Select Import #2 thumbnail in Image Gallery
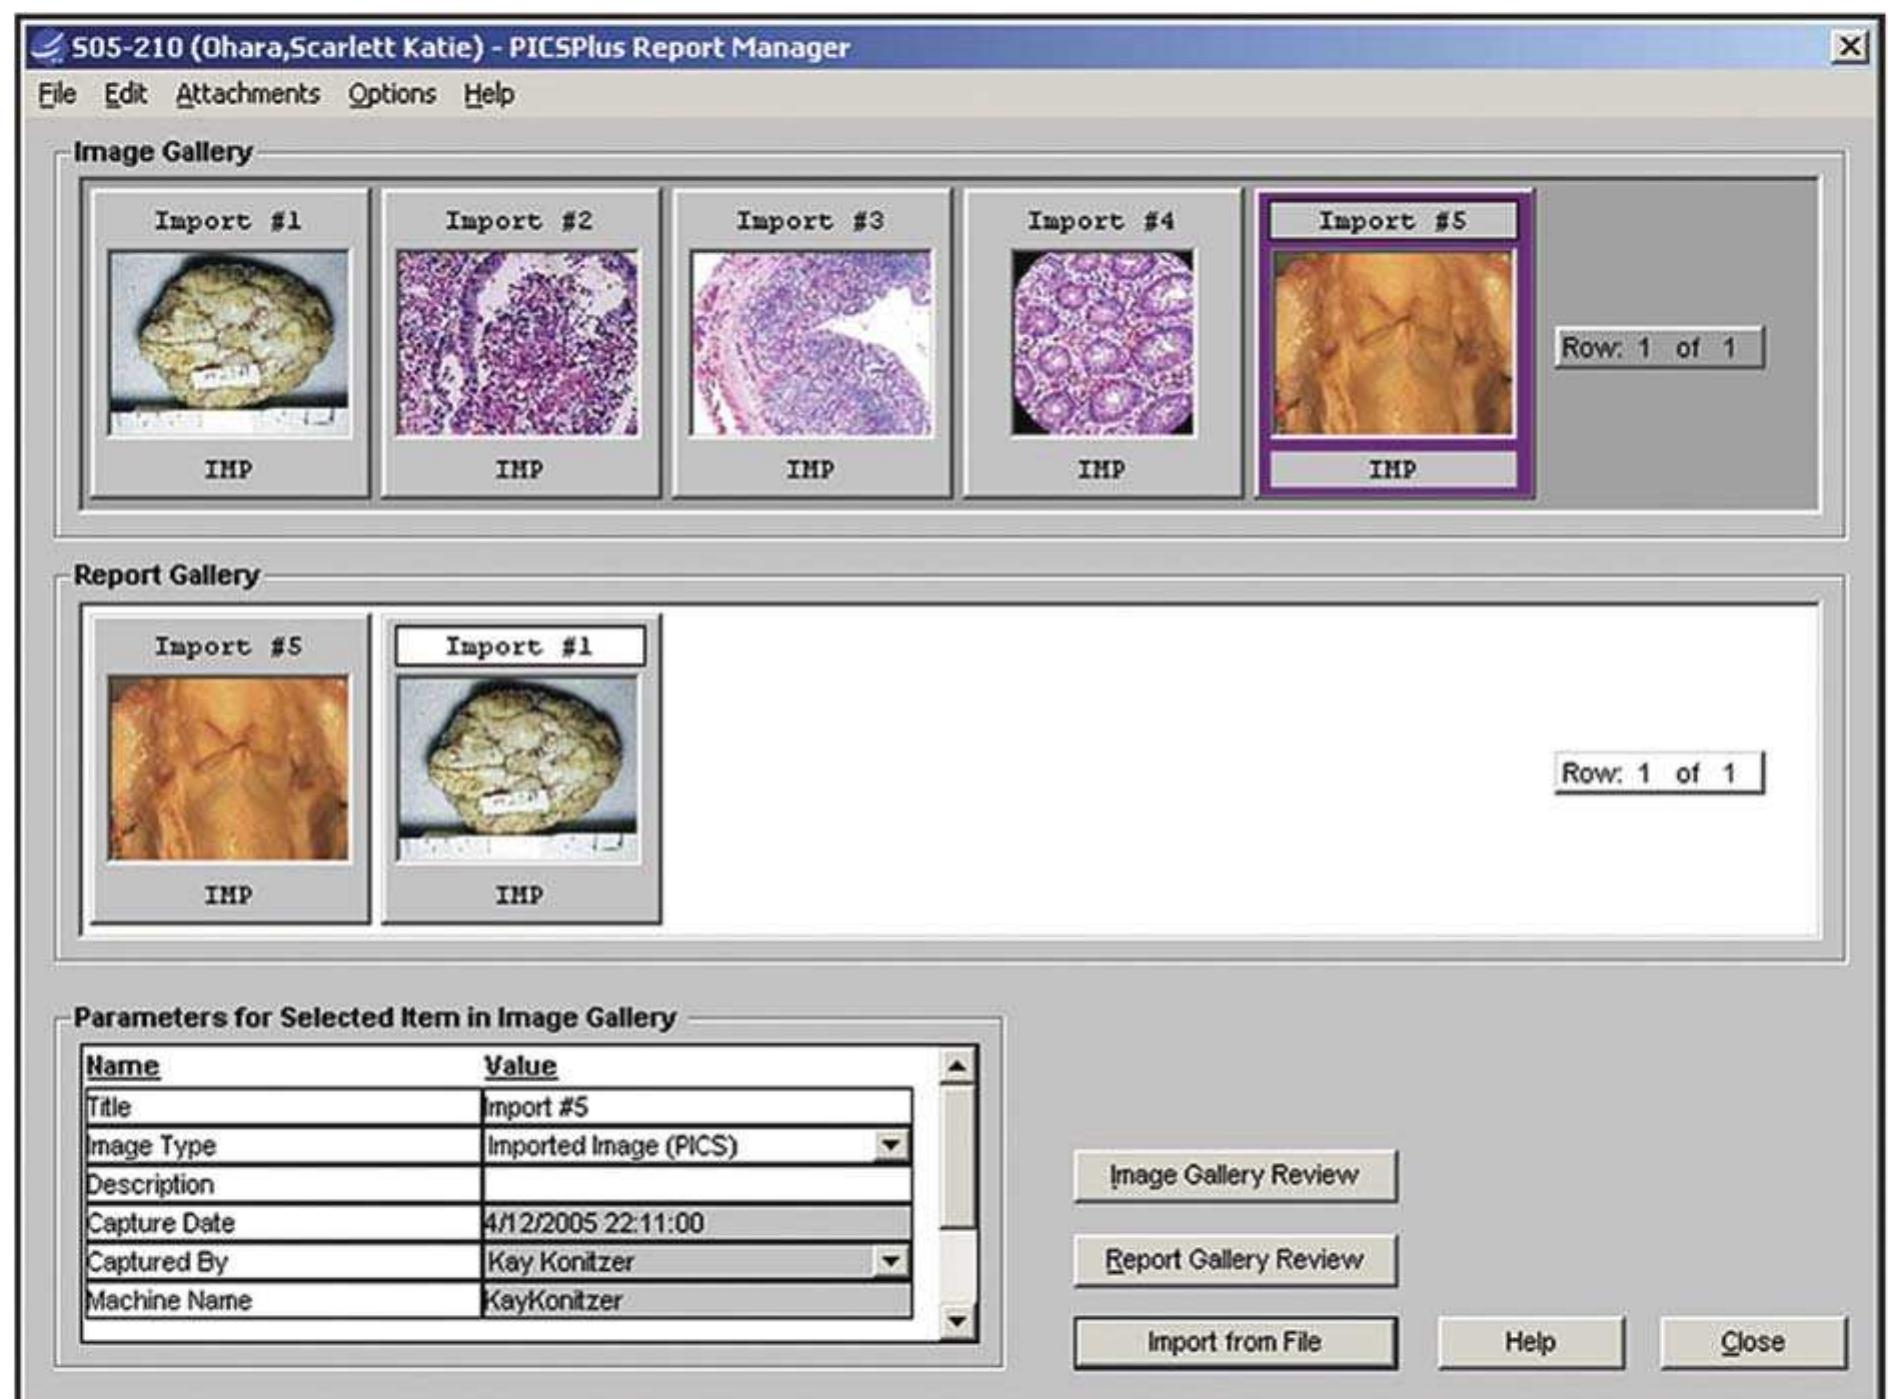The width and height of the screenshot is (1892, 1399). tap(520, 343)
